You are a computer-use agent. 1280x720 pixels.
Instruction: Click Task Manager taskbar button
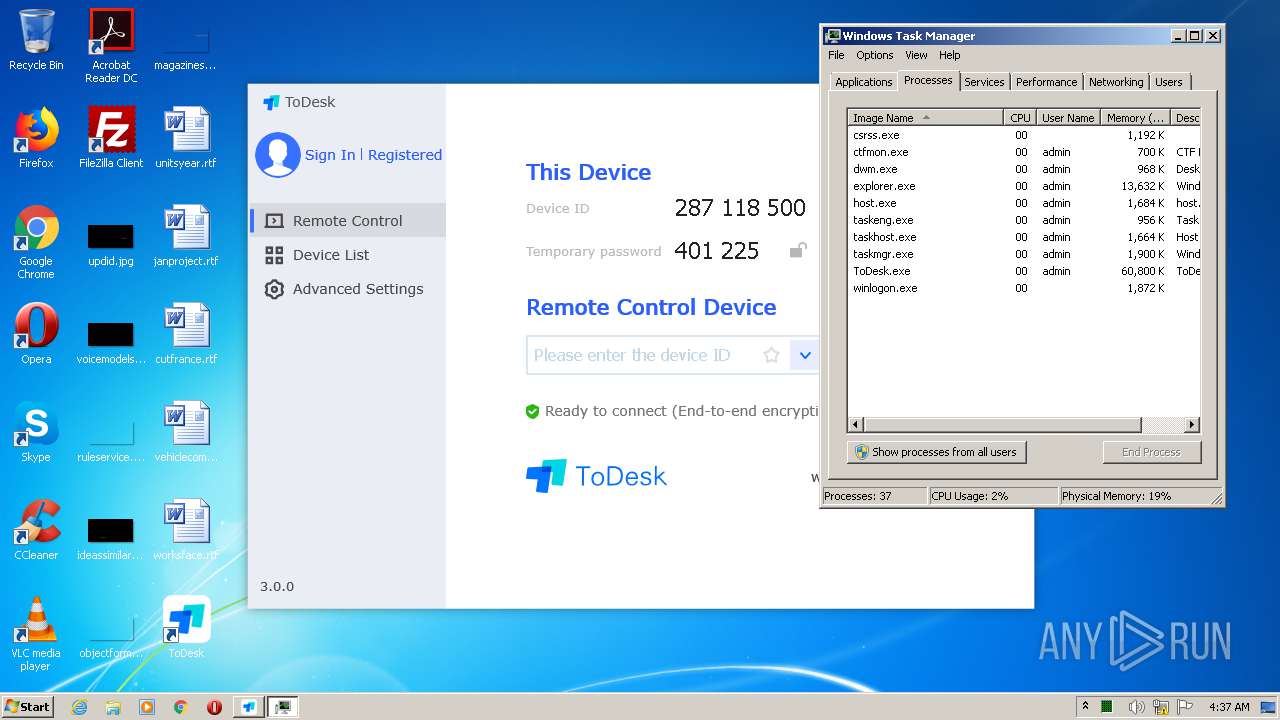(283, 707)
